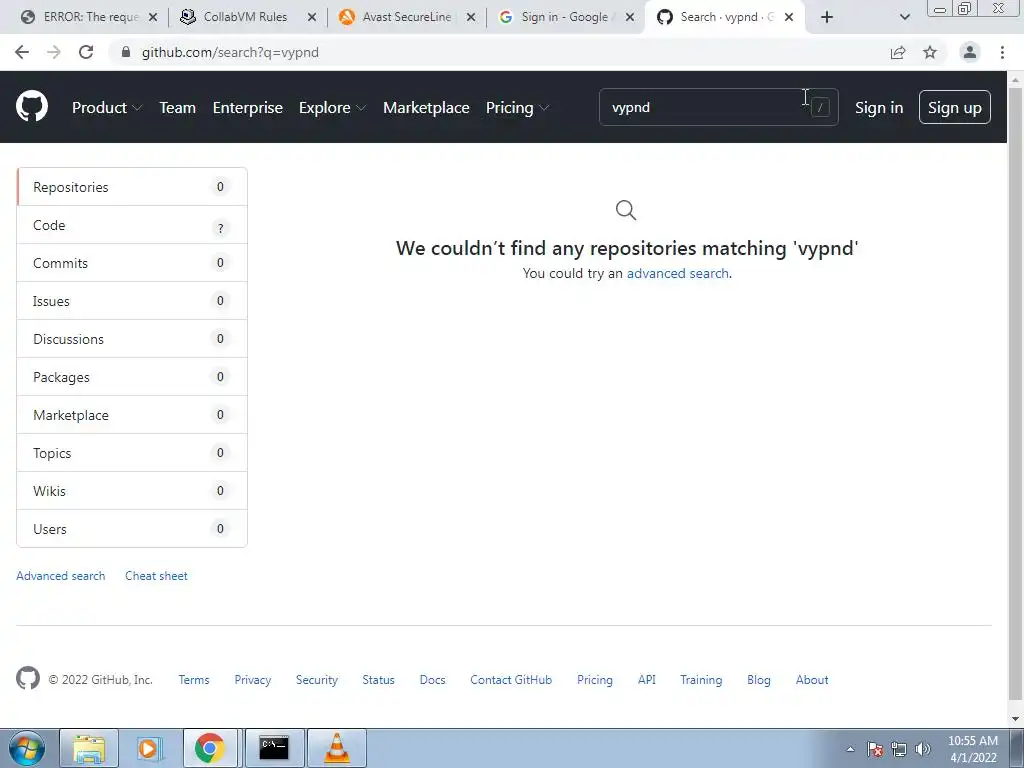Close the Avast SecureLine tab
Image resolution: width=1024 pixels, height=768 pixels.
(x=471, y=17)
